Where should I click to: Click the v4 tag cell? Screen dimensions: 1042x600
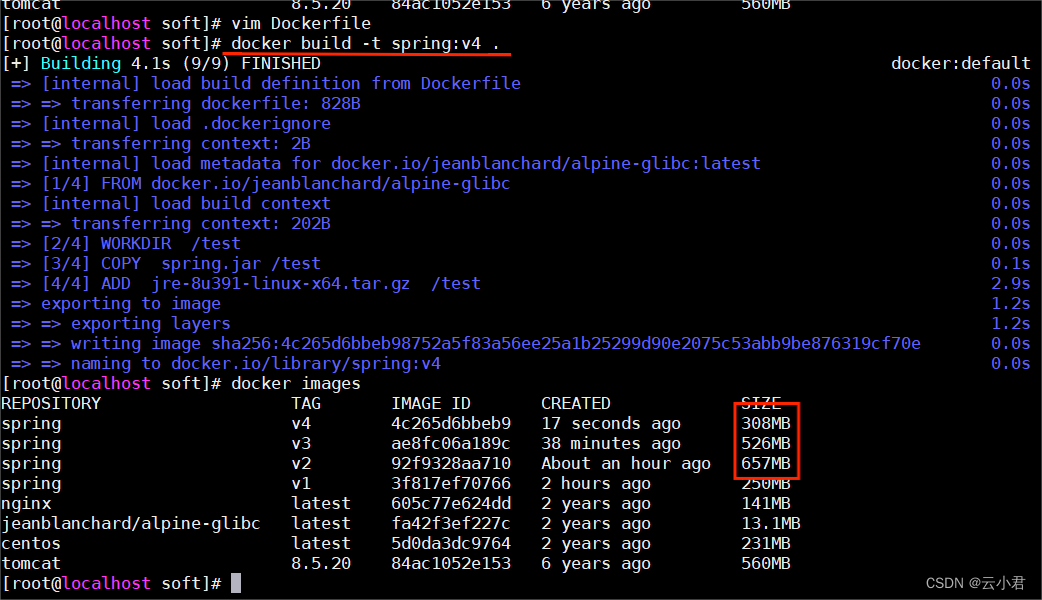(x=301, y=424)
